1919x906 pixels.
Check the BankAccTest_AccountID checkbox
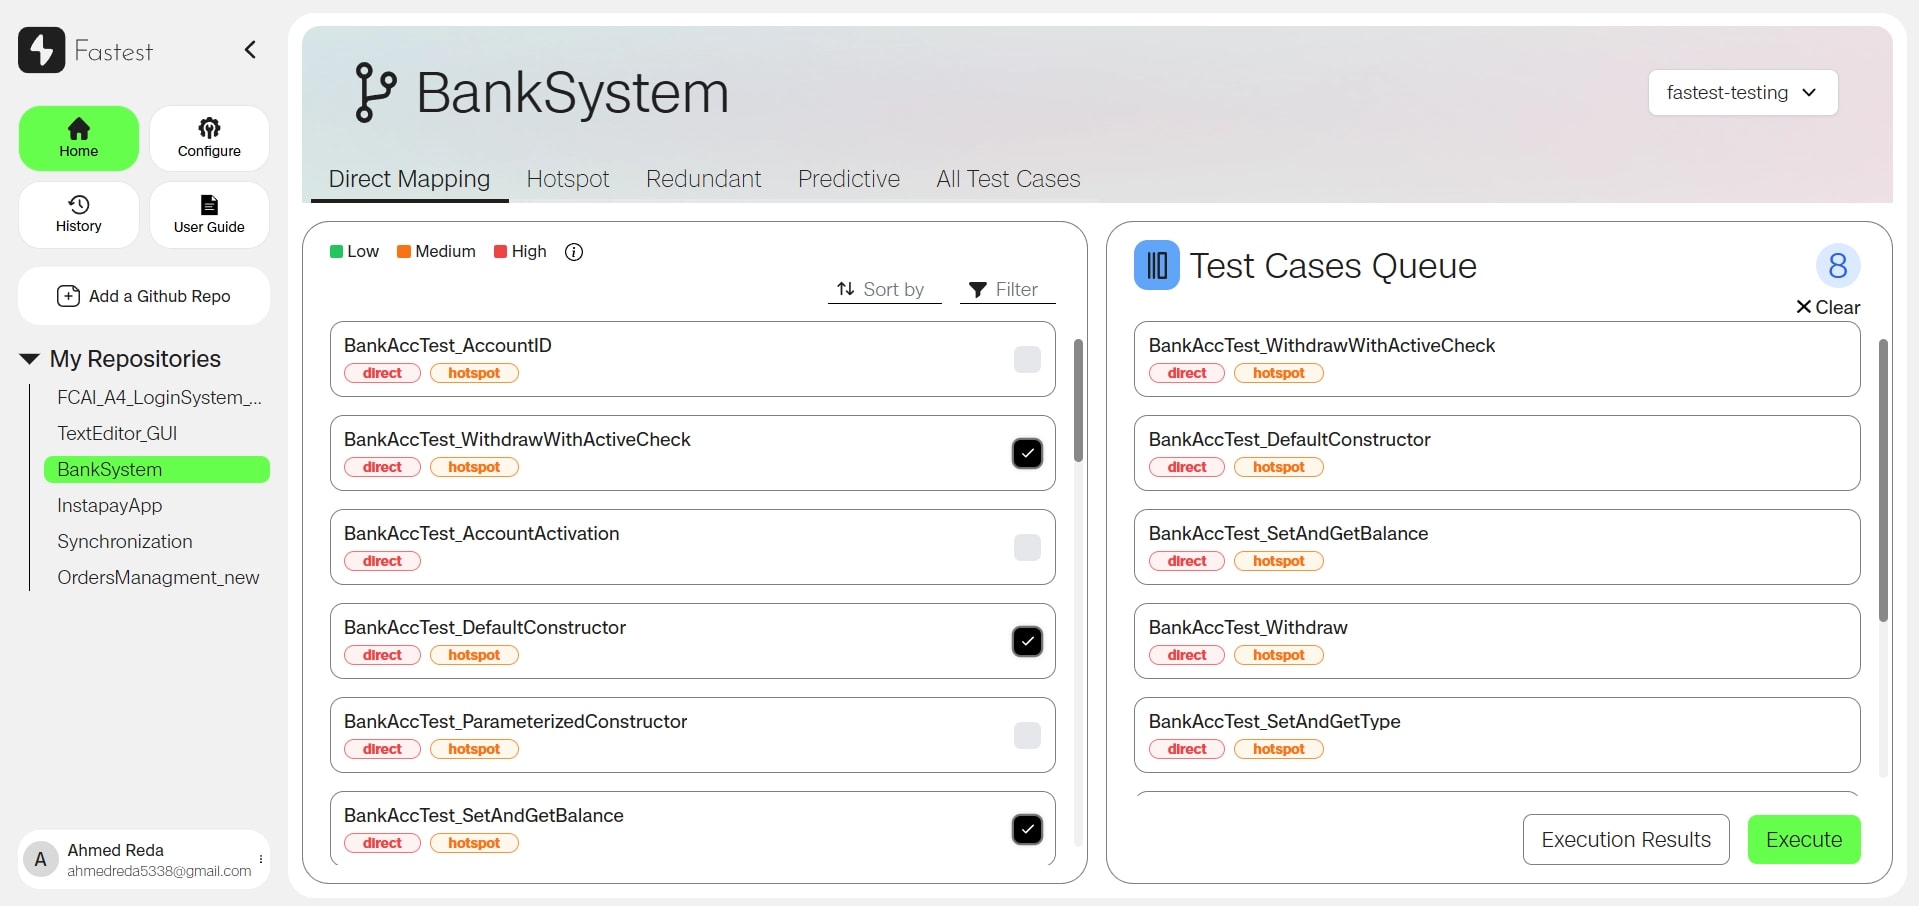click(1027, 360)
